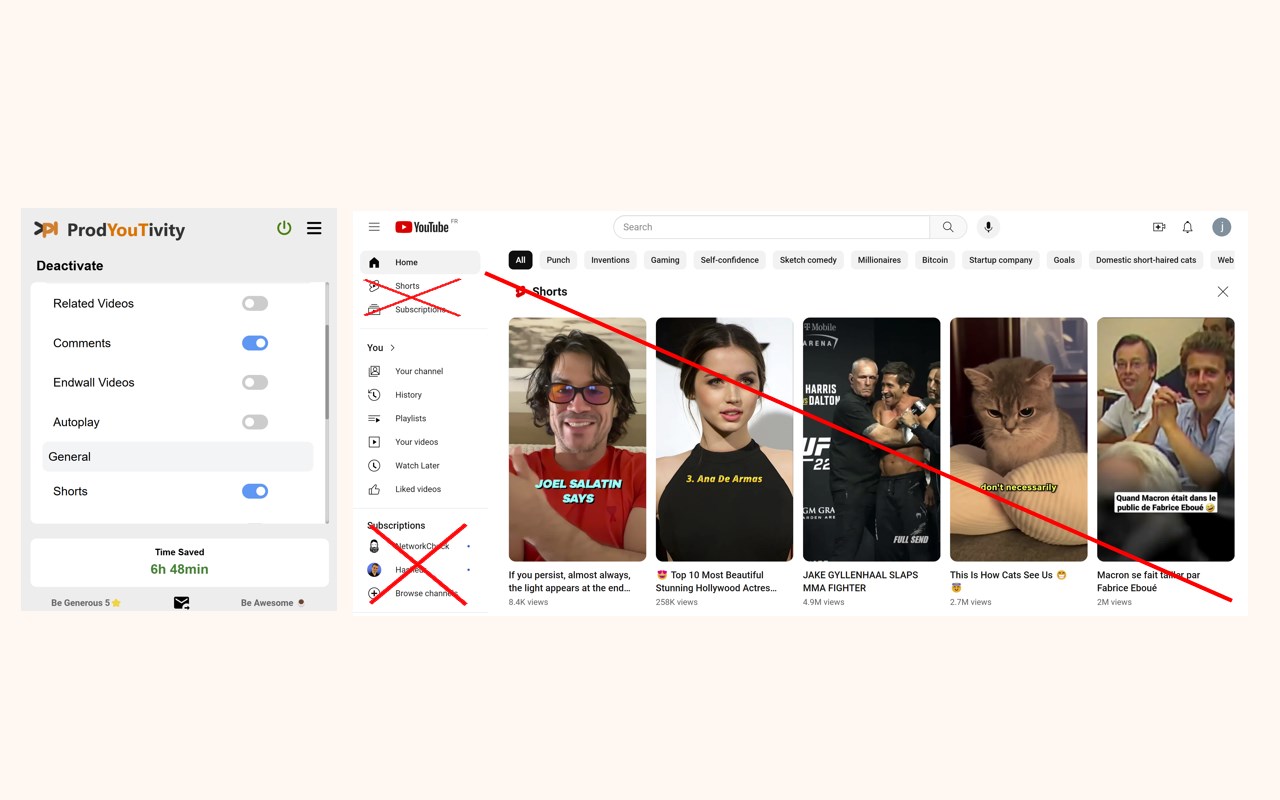This screenshot has width=1280, height=800.
Task: Click the popup settings list scrollbar
Action: 327,372
